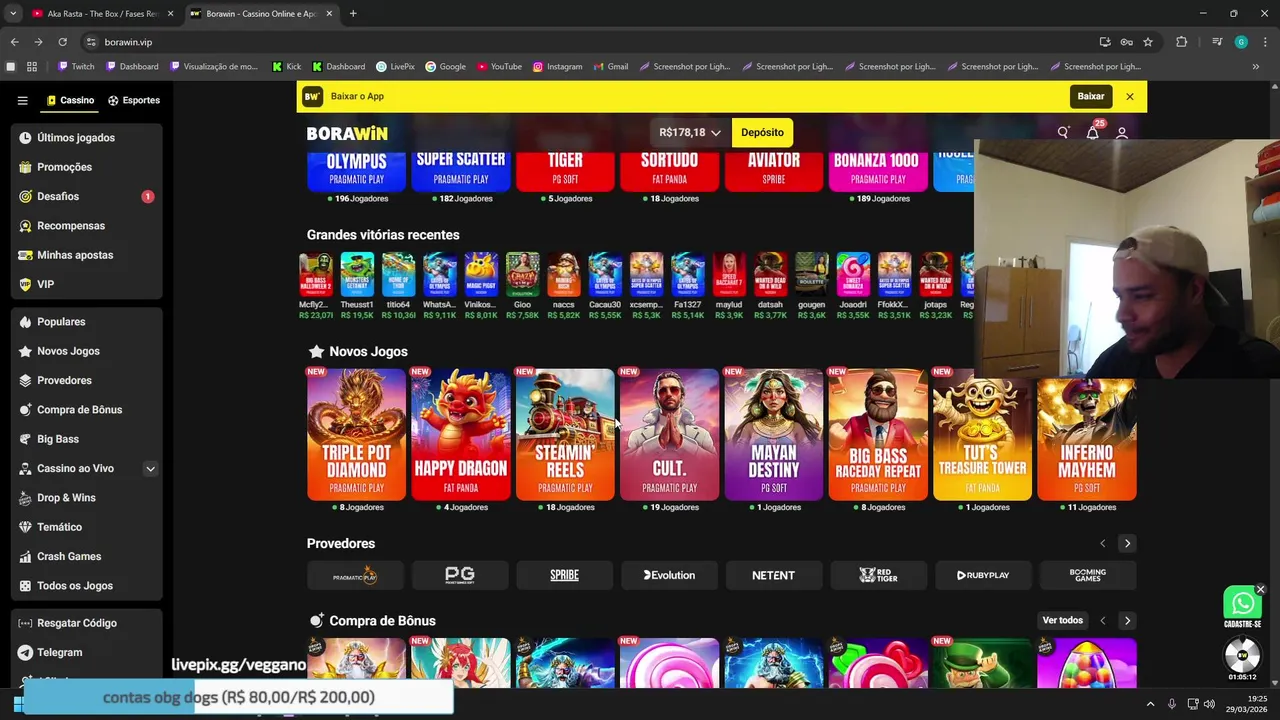Open VIP section in sidebar

[x=86, y=284]
